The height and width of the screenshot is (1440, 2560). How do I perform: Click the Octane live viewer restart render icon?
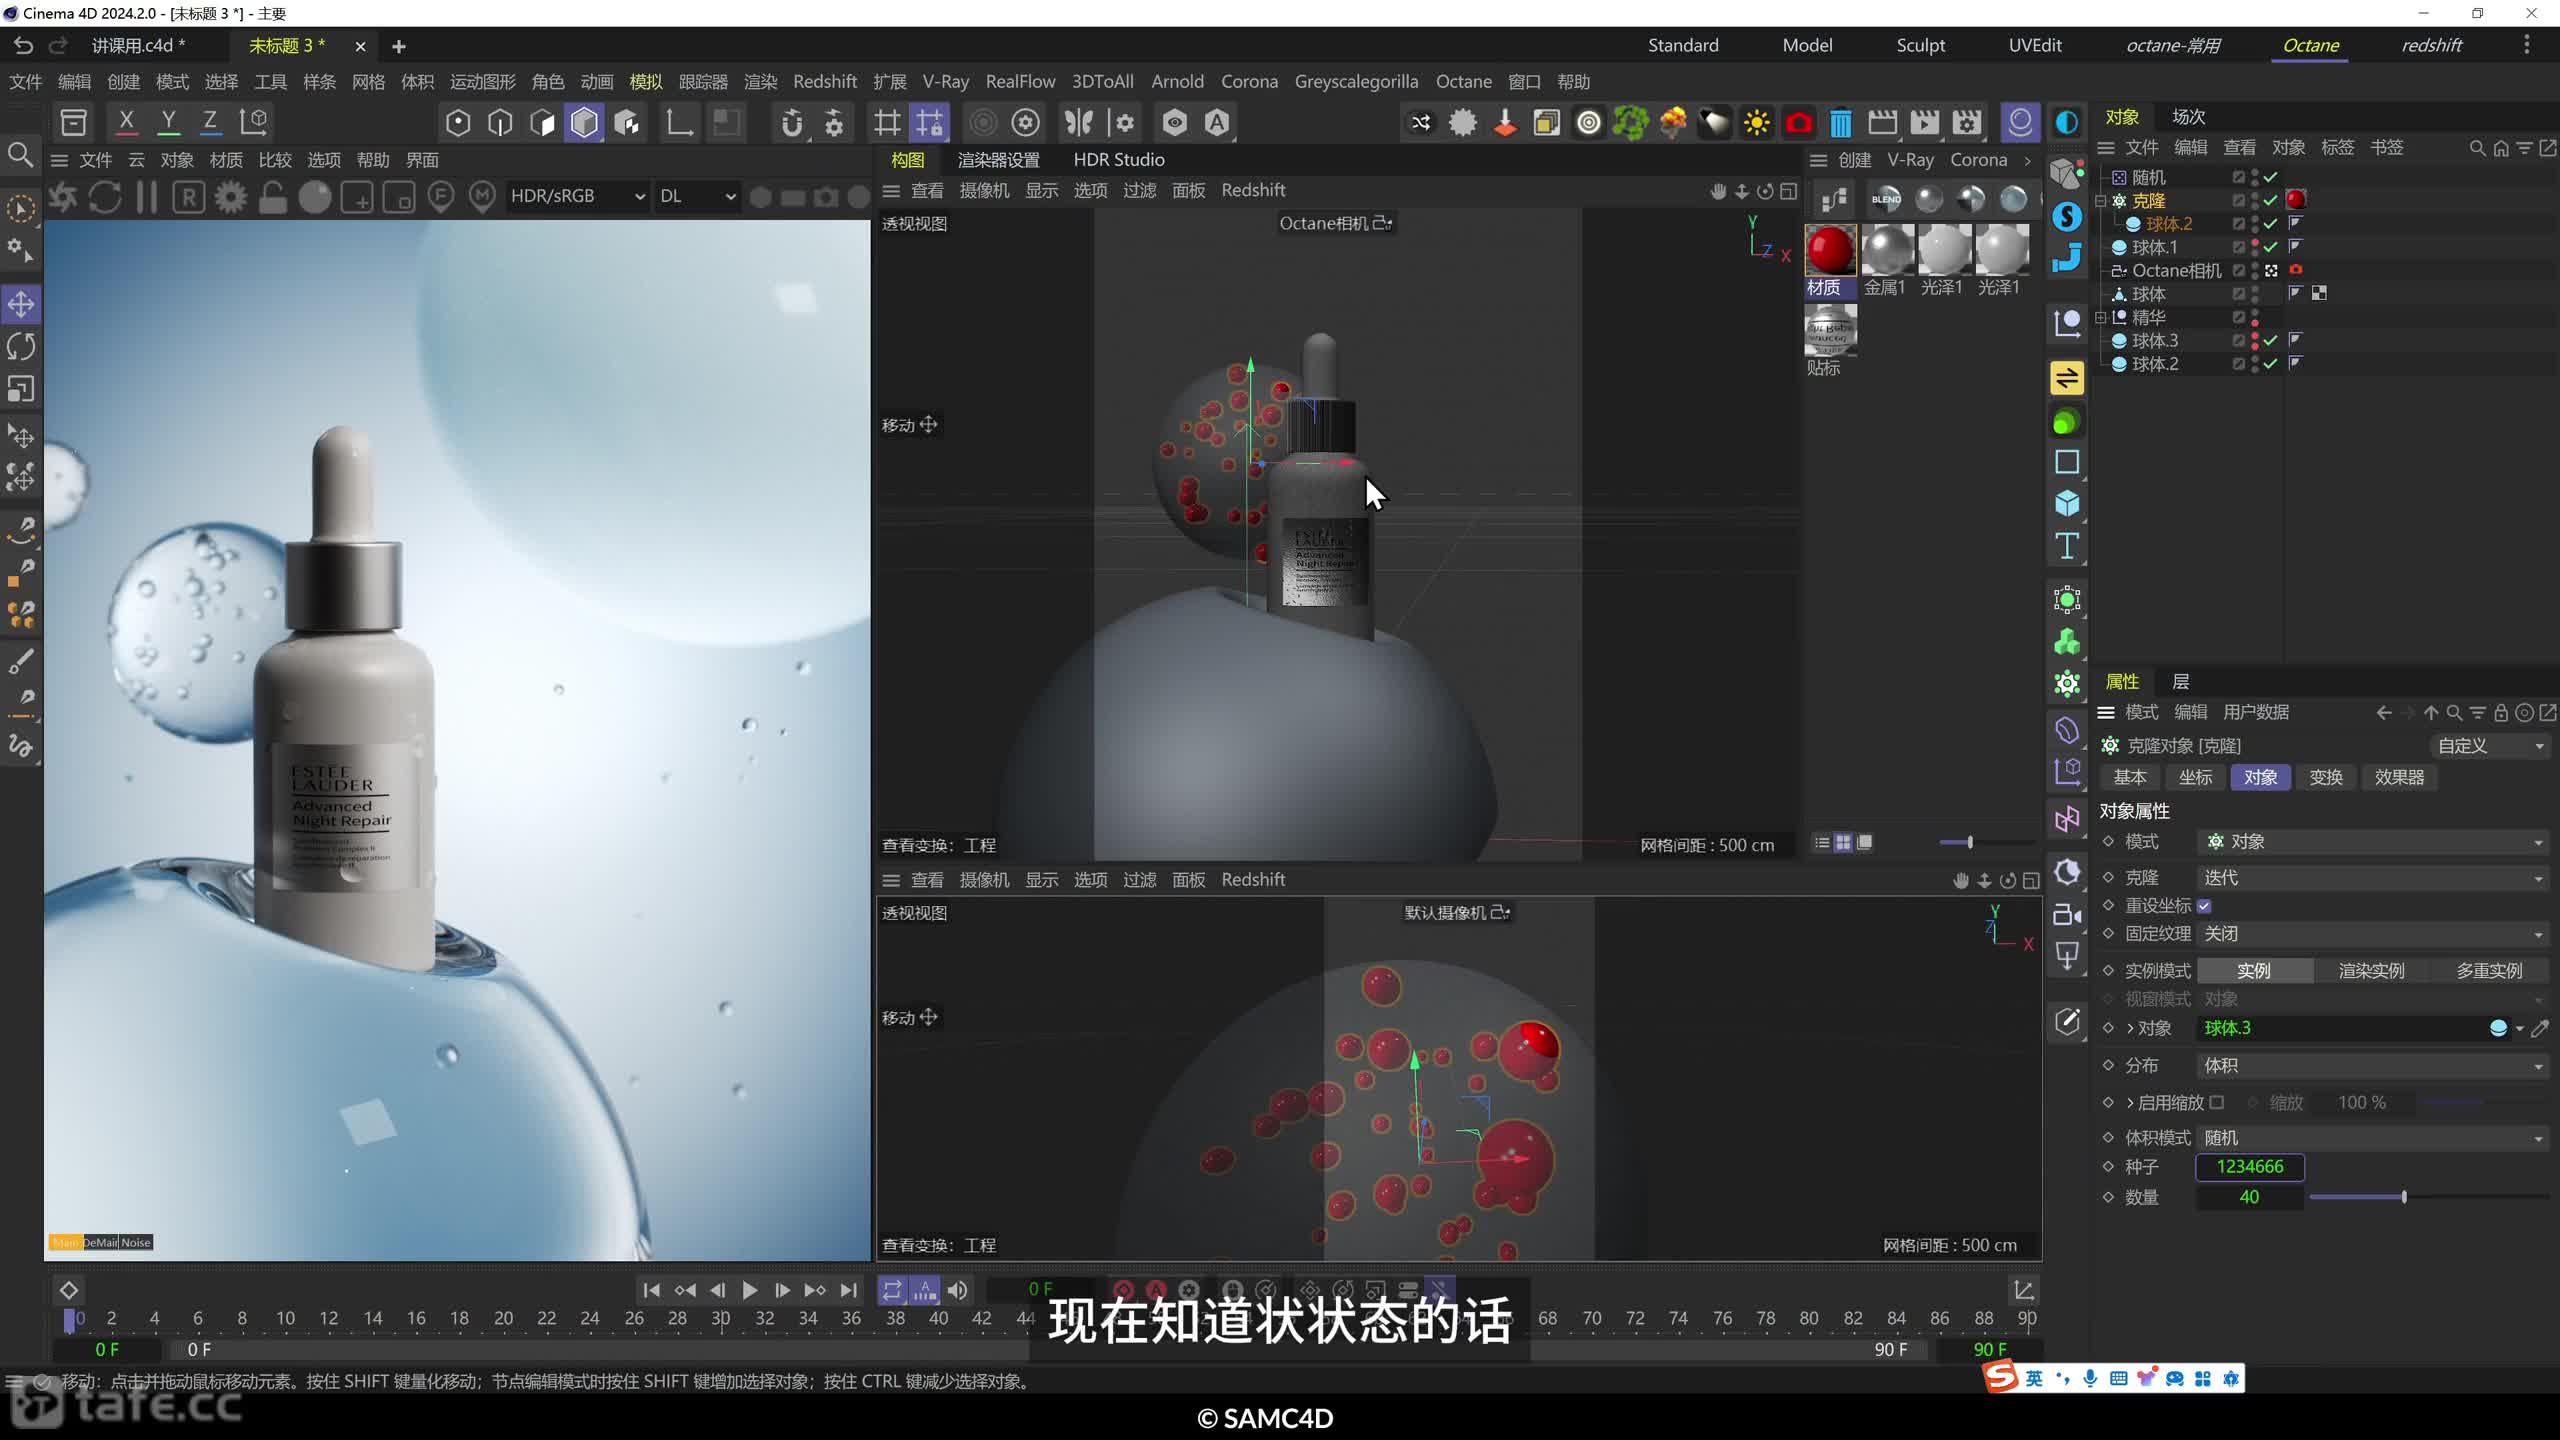coord(105,197)
